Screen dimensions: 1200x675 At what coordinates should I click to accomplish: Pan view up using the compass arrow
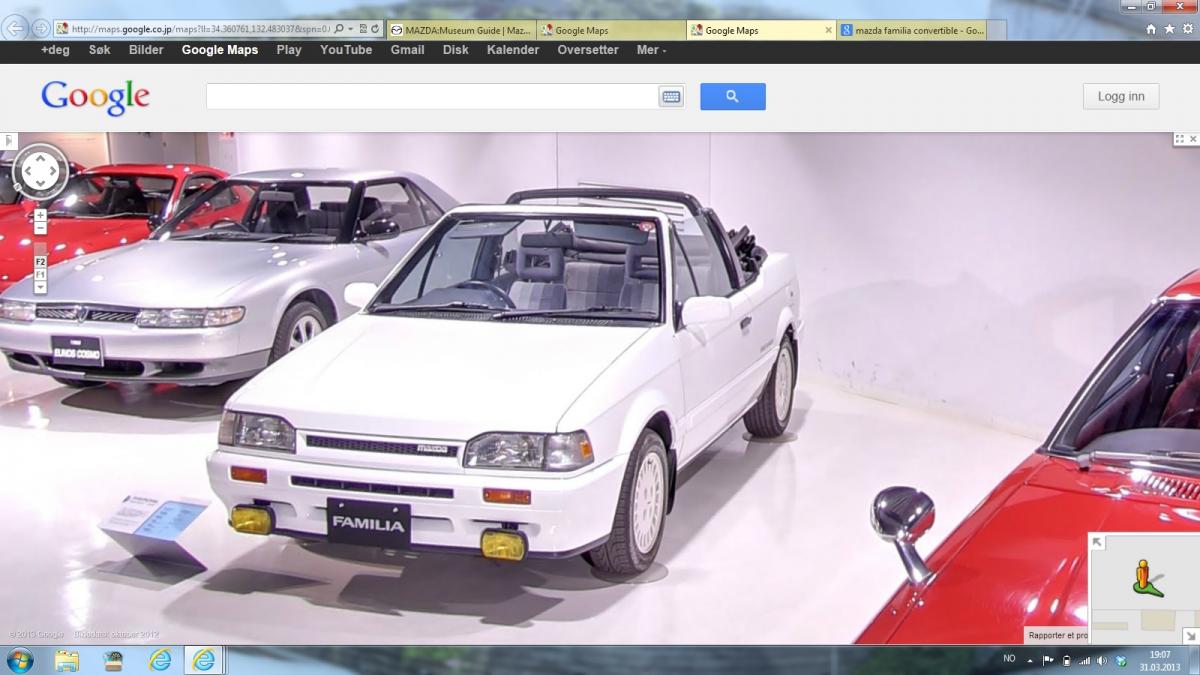pos(40,157)
